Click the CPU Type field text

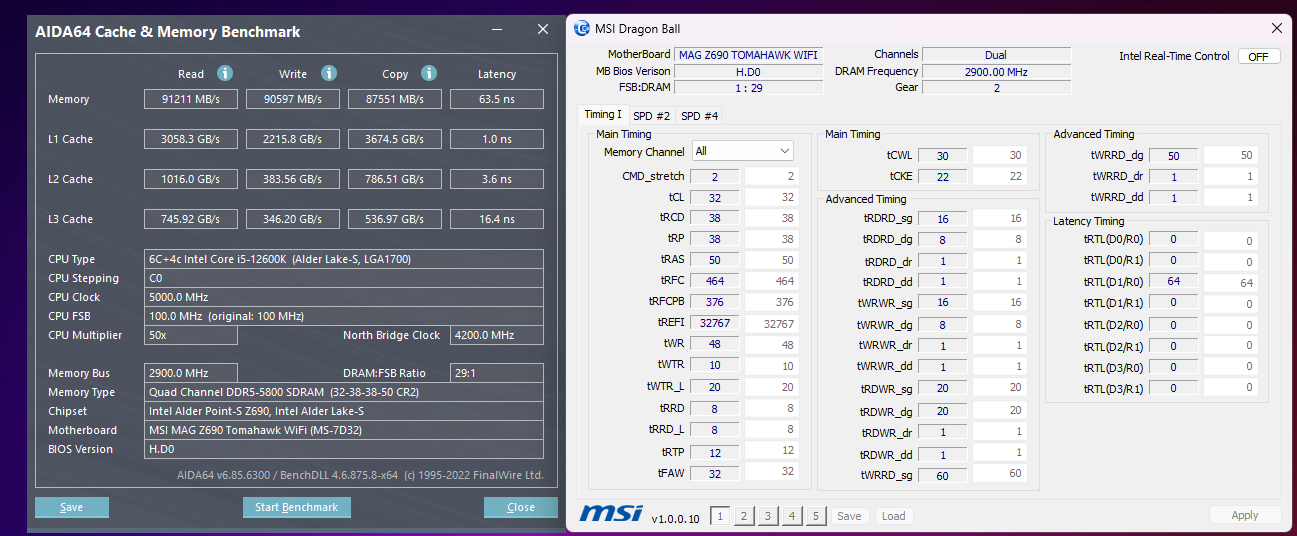pos(345,259)
